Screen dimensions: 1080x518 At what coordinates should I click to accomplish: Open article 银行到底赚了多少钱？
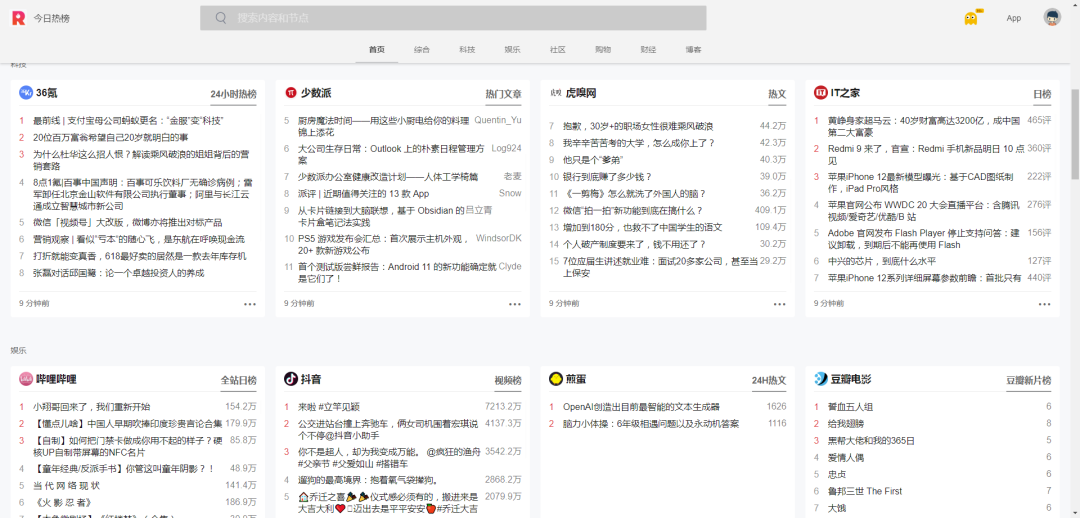coord(608,176)
